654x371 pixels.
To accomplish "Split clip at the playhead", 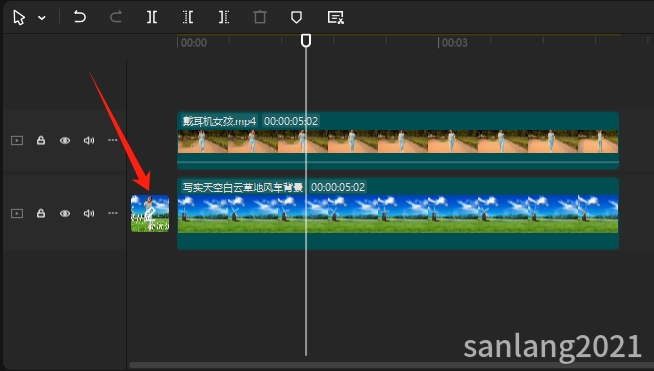I will [152, 17].
